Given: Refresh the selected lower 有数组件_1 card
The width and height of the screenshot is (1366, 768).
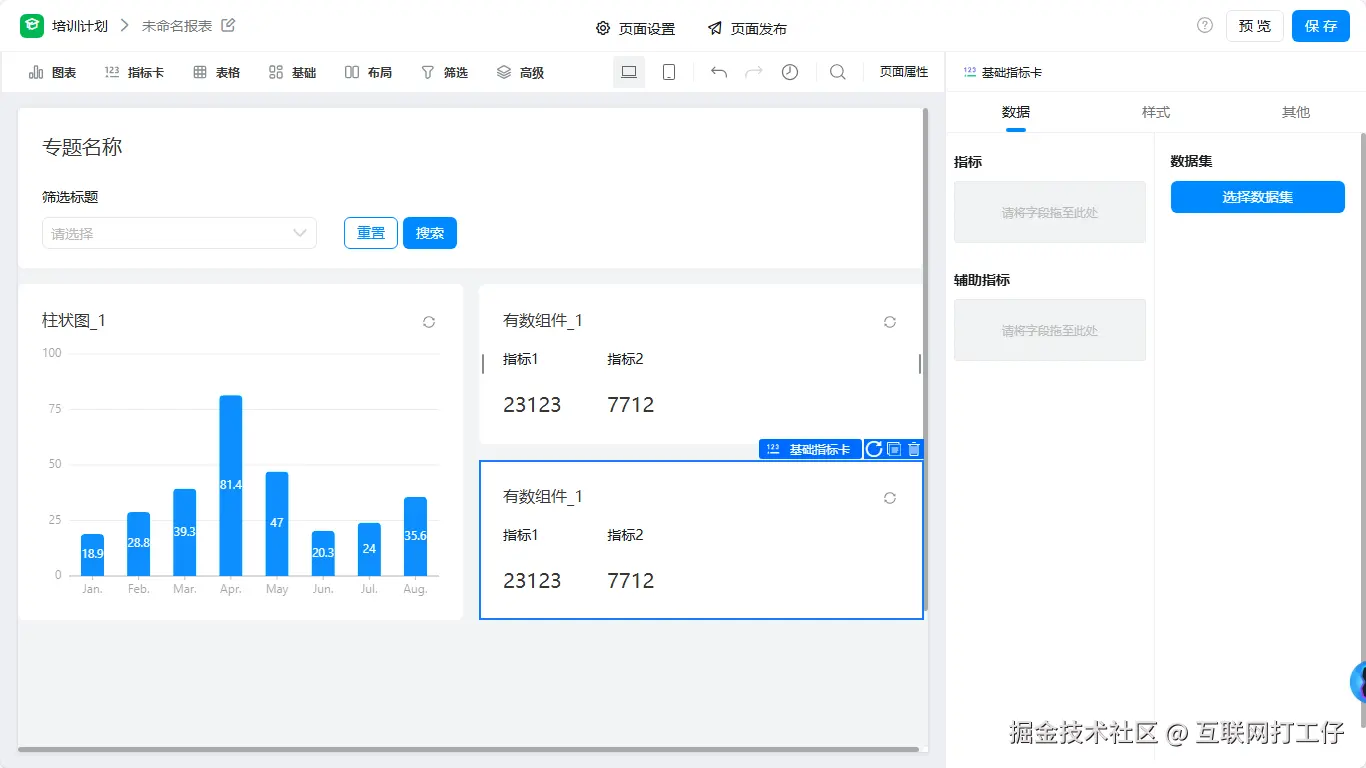Looking at the screenshot, I should [890, 498].
